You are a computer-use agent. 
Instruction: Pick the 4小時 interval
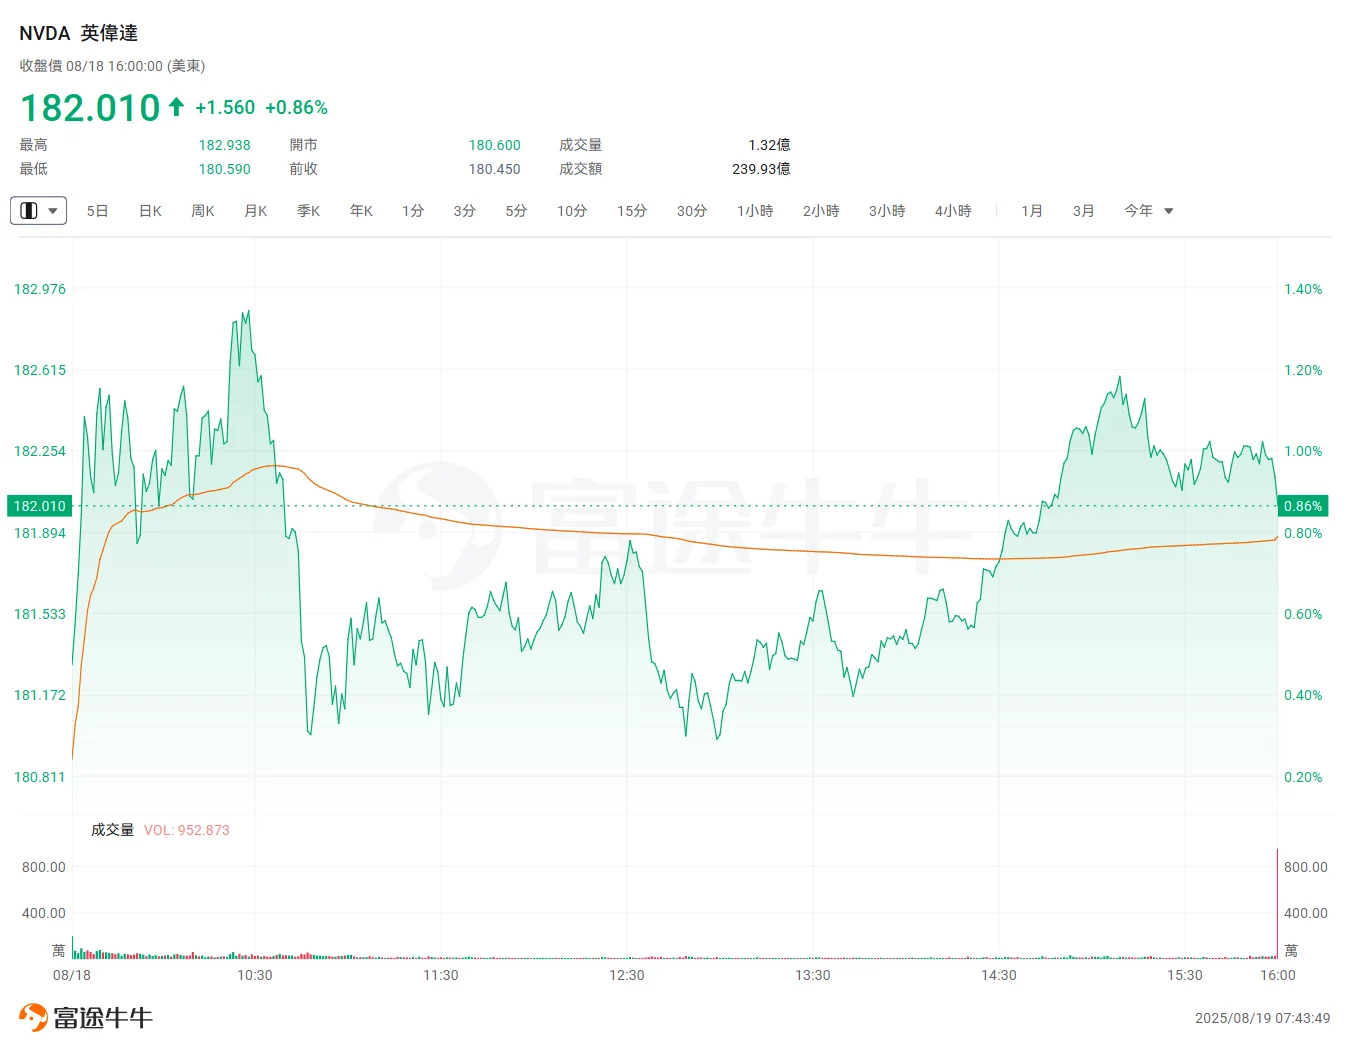(953, 211)
